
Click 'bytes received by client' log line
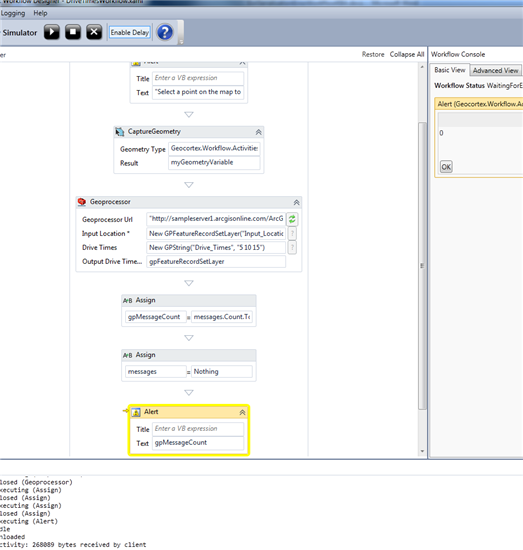73,545
